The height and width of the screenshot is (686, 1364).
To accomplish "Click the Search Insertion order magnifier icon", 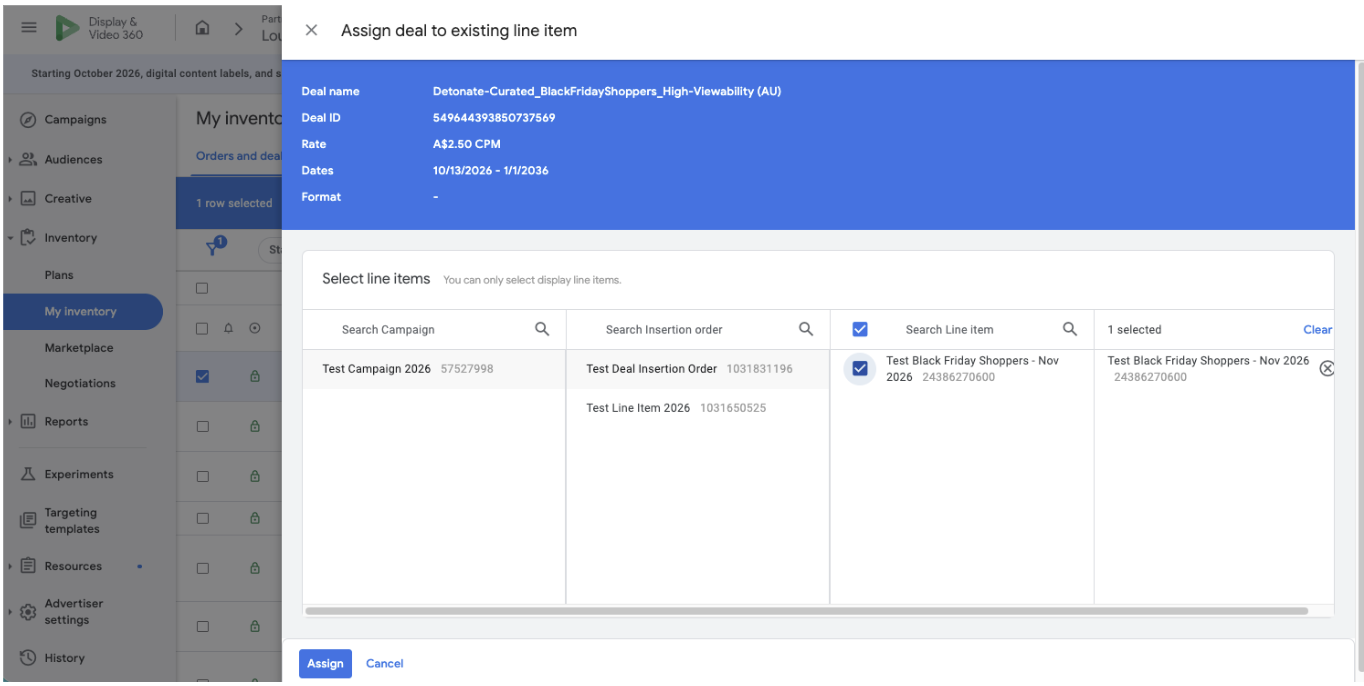I will point(806,329).
